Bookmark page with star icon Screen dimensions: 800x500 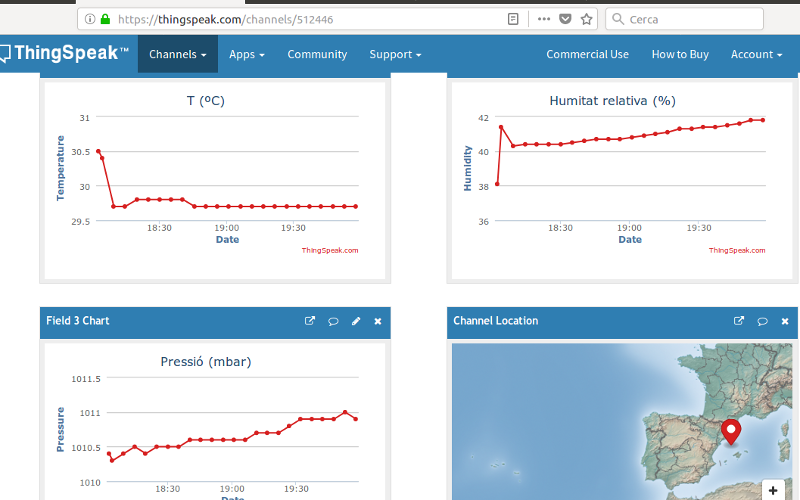click(x=587, y=19)
